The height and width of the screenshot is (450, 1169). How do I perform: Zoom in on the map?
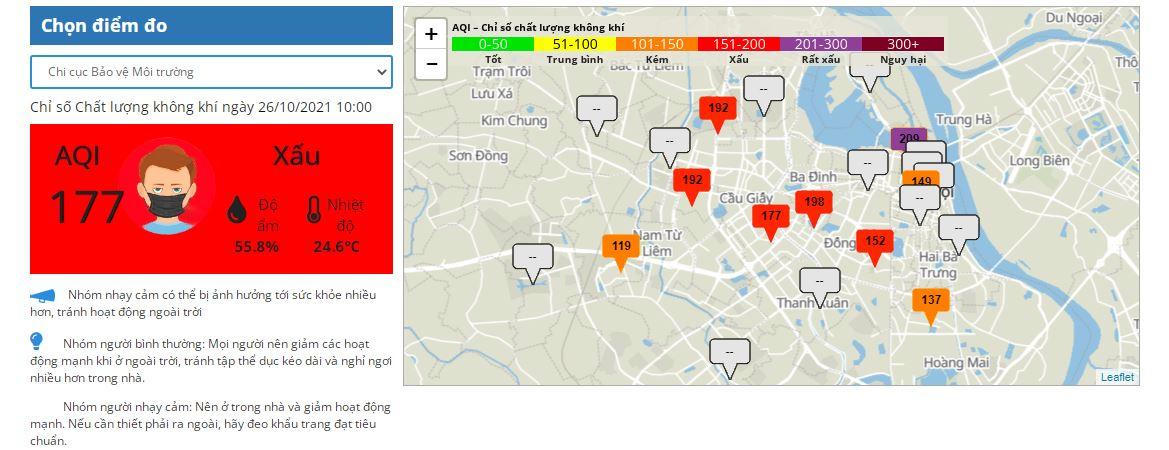(431, 34)
